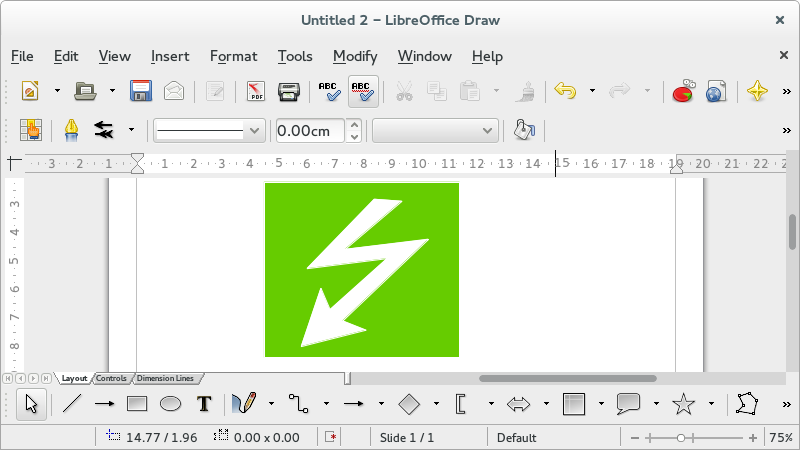Open the Insert menu

[x=170, y=56]
